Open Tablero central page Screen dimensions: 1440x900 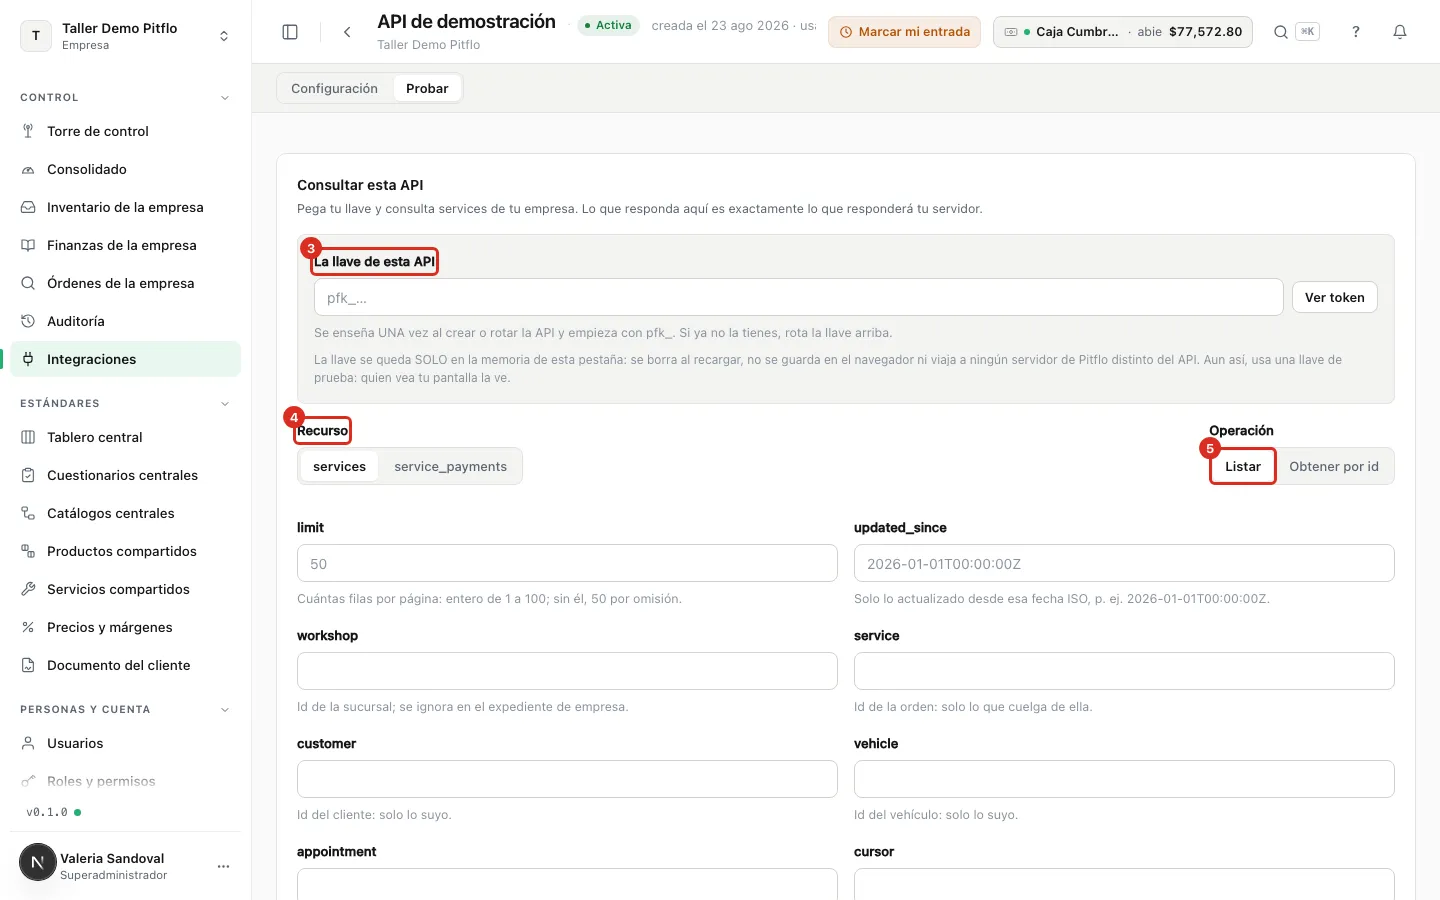(125, 437)
